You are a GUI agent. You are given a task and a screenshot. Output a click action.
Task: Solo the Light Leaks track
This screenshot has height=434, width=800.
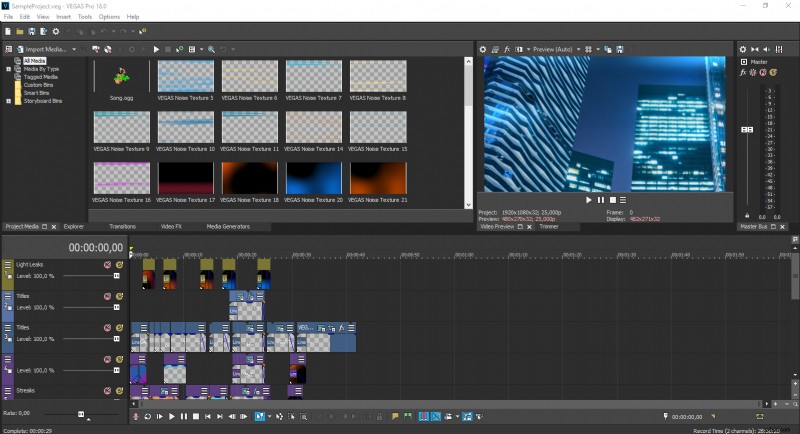[x=119, y=265]
